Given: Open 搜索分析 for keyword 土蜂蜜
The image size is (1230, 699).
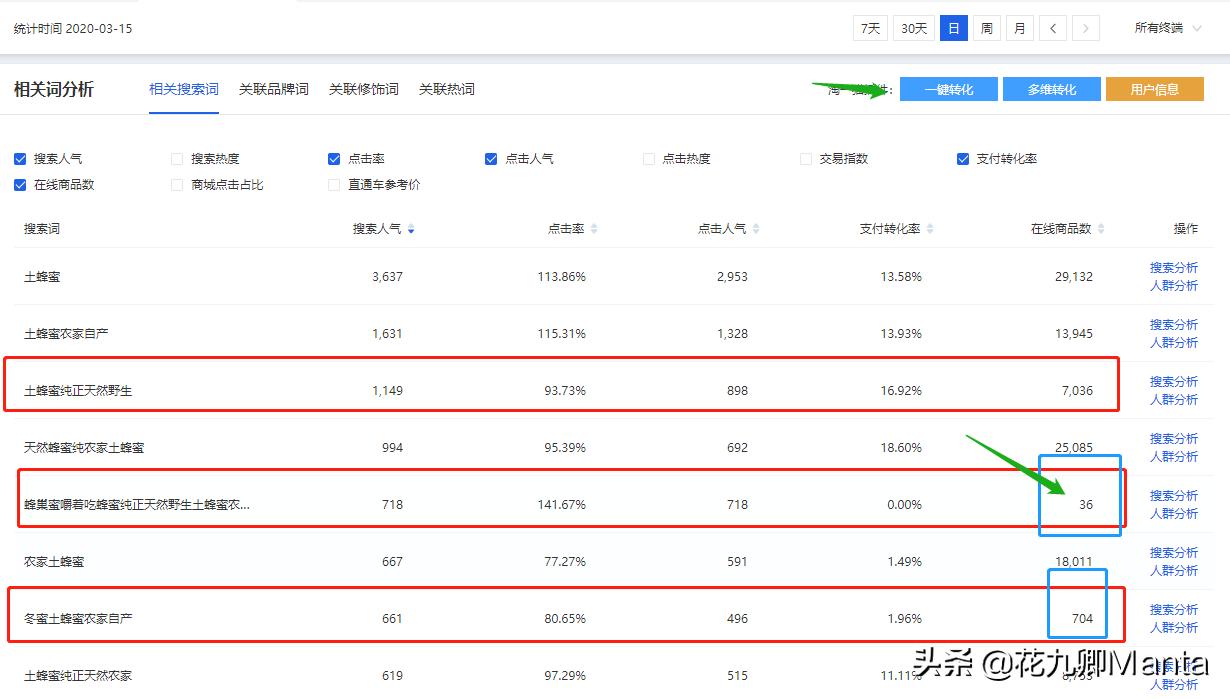Looking at the screenshot, I should pos(1172,267).
